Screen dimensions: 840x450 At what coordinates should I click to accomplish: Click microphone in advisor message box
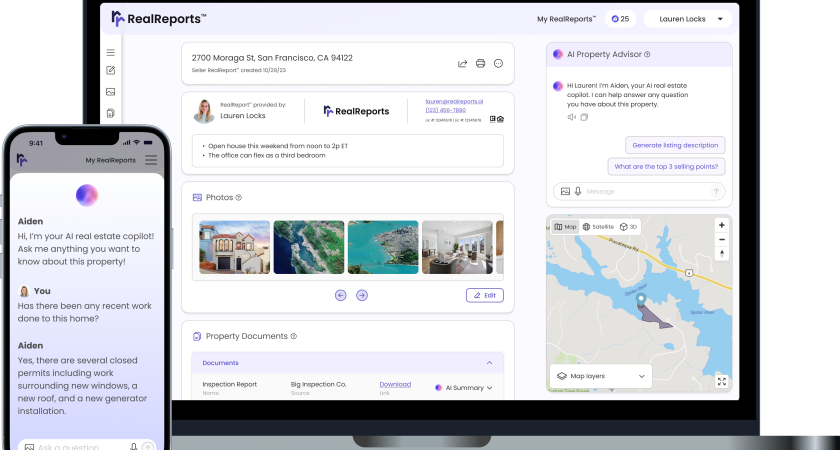click(578, 191)
